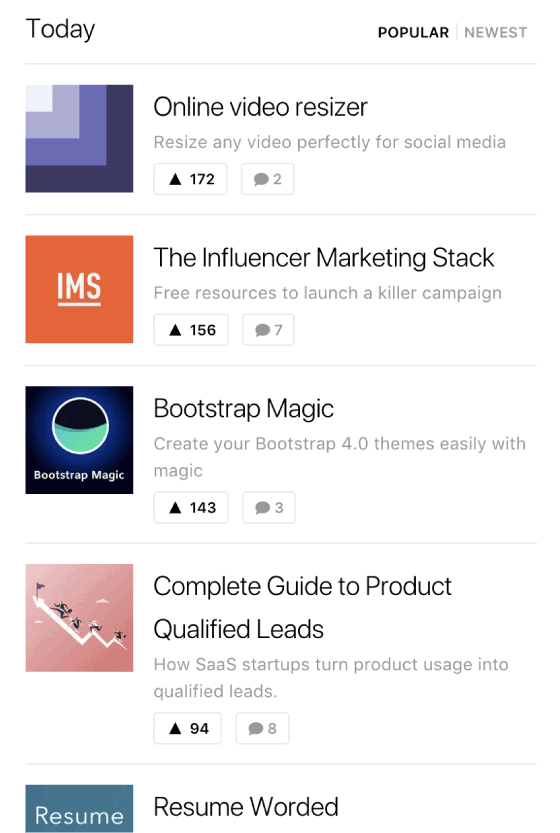Upvote Online video resizer with 172 votes
This screenshot has width=560, height=833.
[190, 179]
